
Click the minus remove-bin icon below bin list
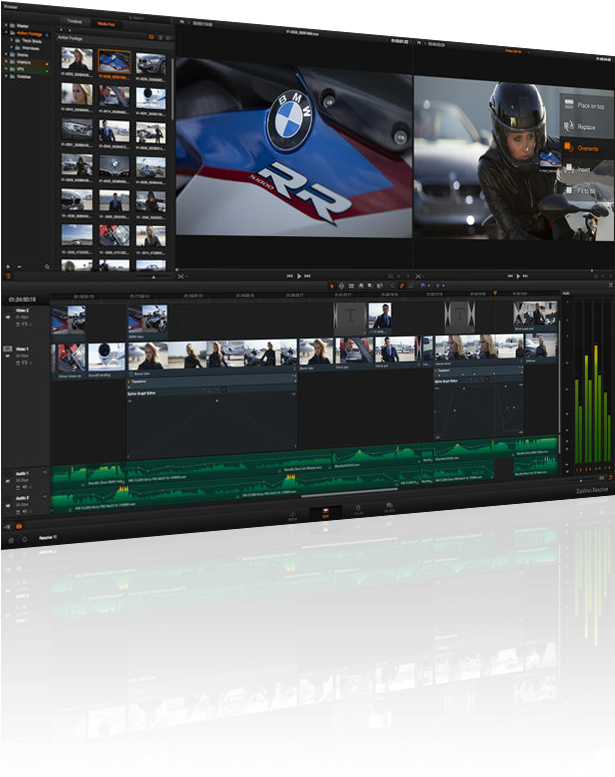[x=19, y=267]
